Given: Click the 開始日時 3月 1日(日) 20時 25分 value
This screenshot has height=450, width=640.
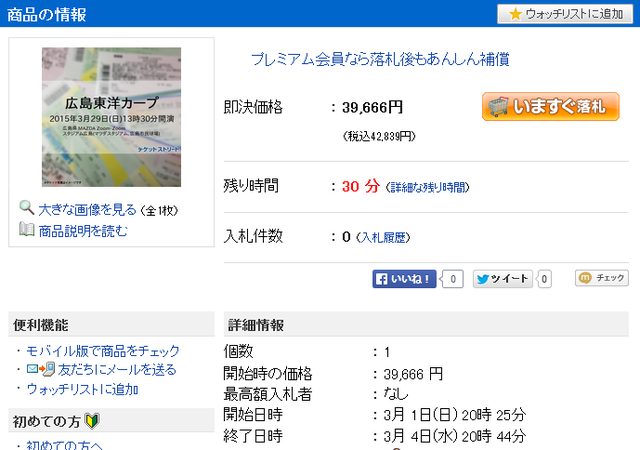Looking at the screenshot, I should tap(454, 415).
